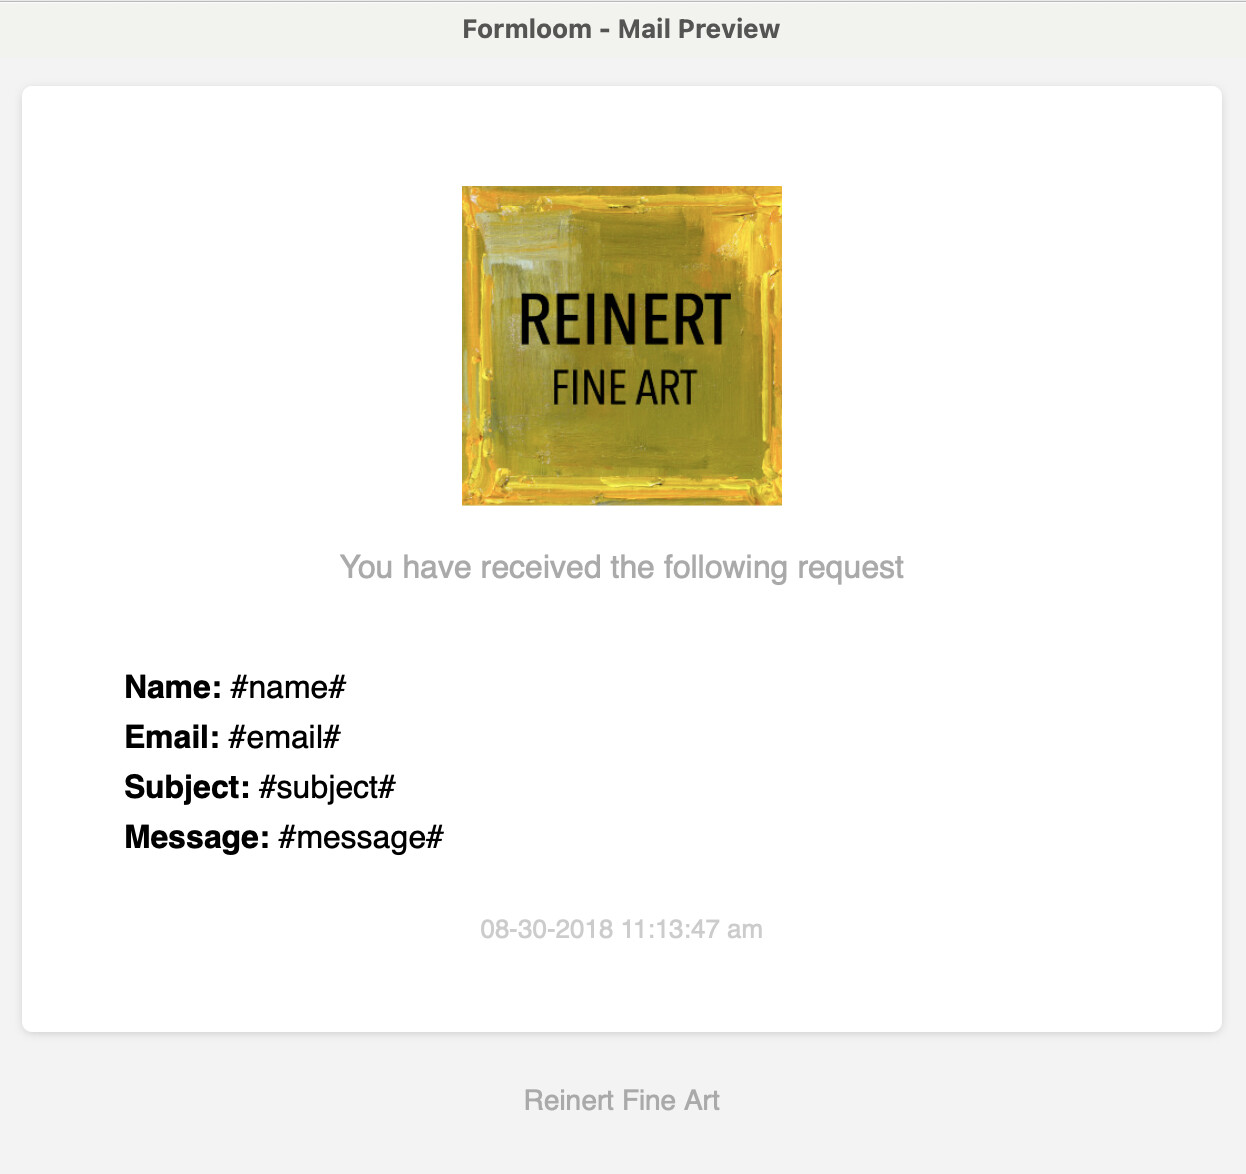The height and width of the screenshot is (1174, 1246).
Task: Click the #message# placeholder
Action: 361,837
